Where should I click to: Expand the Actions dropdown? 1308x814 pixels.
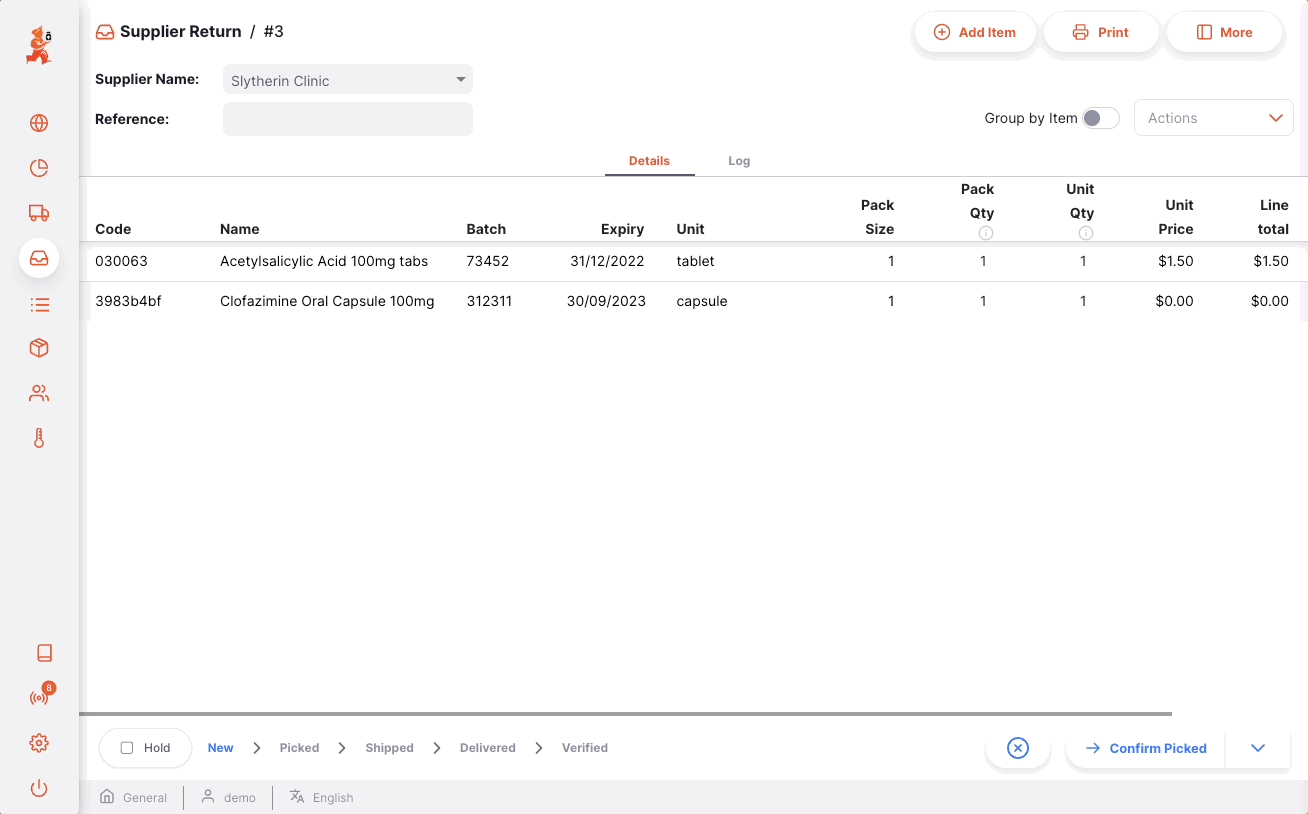pyautogui.click(x=1213, y=118)
